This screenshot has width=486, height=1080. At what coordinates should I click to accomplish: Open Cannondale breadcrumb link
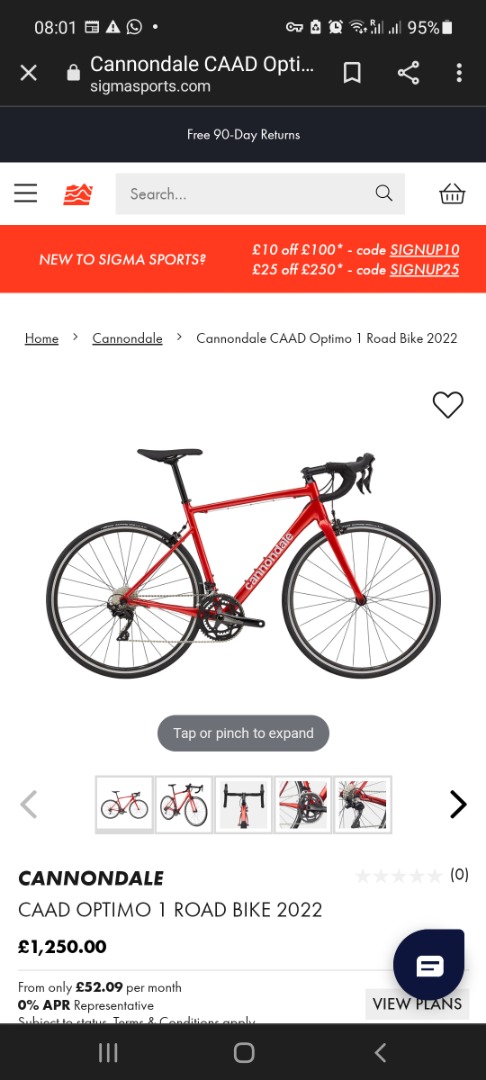click(x=127, y=338)
